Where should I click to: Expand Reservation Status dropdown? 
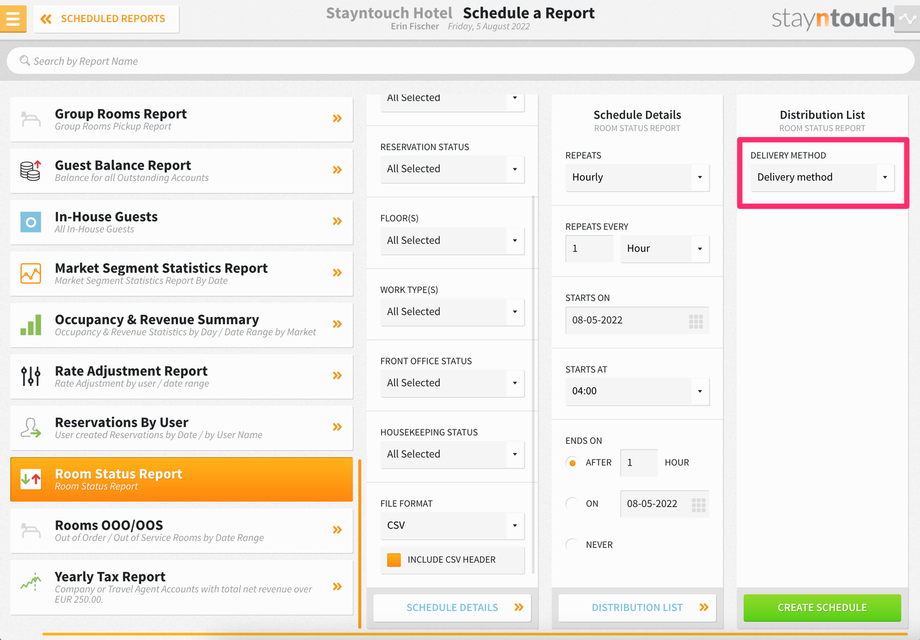point(452,169)
